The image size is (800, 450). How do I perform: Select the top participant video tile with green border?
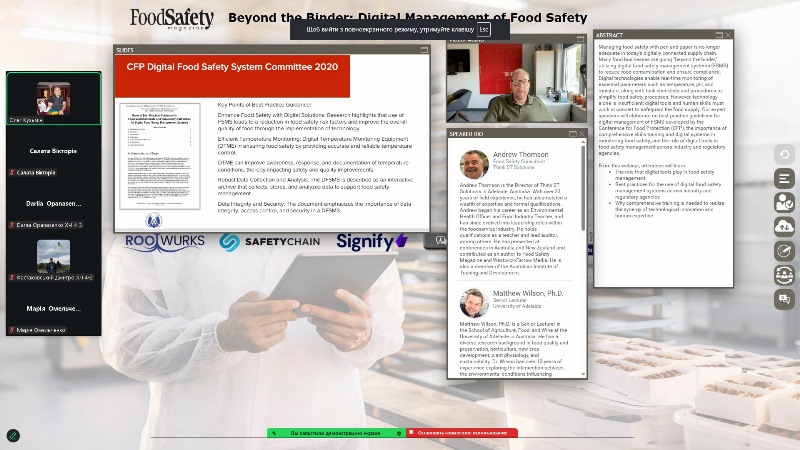point(54,98)
